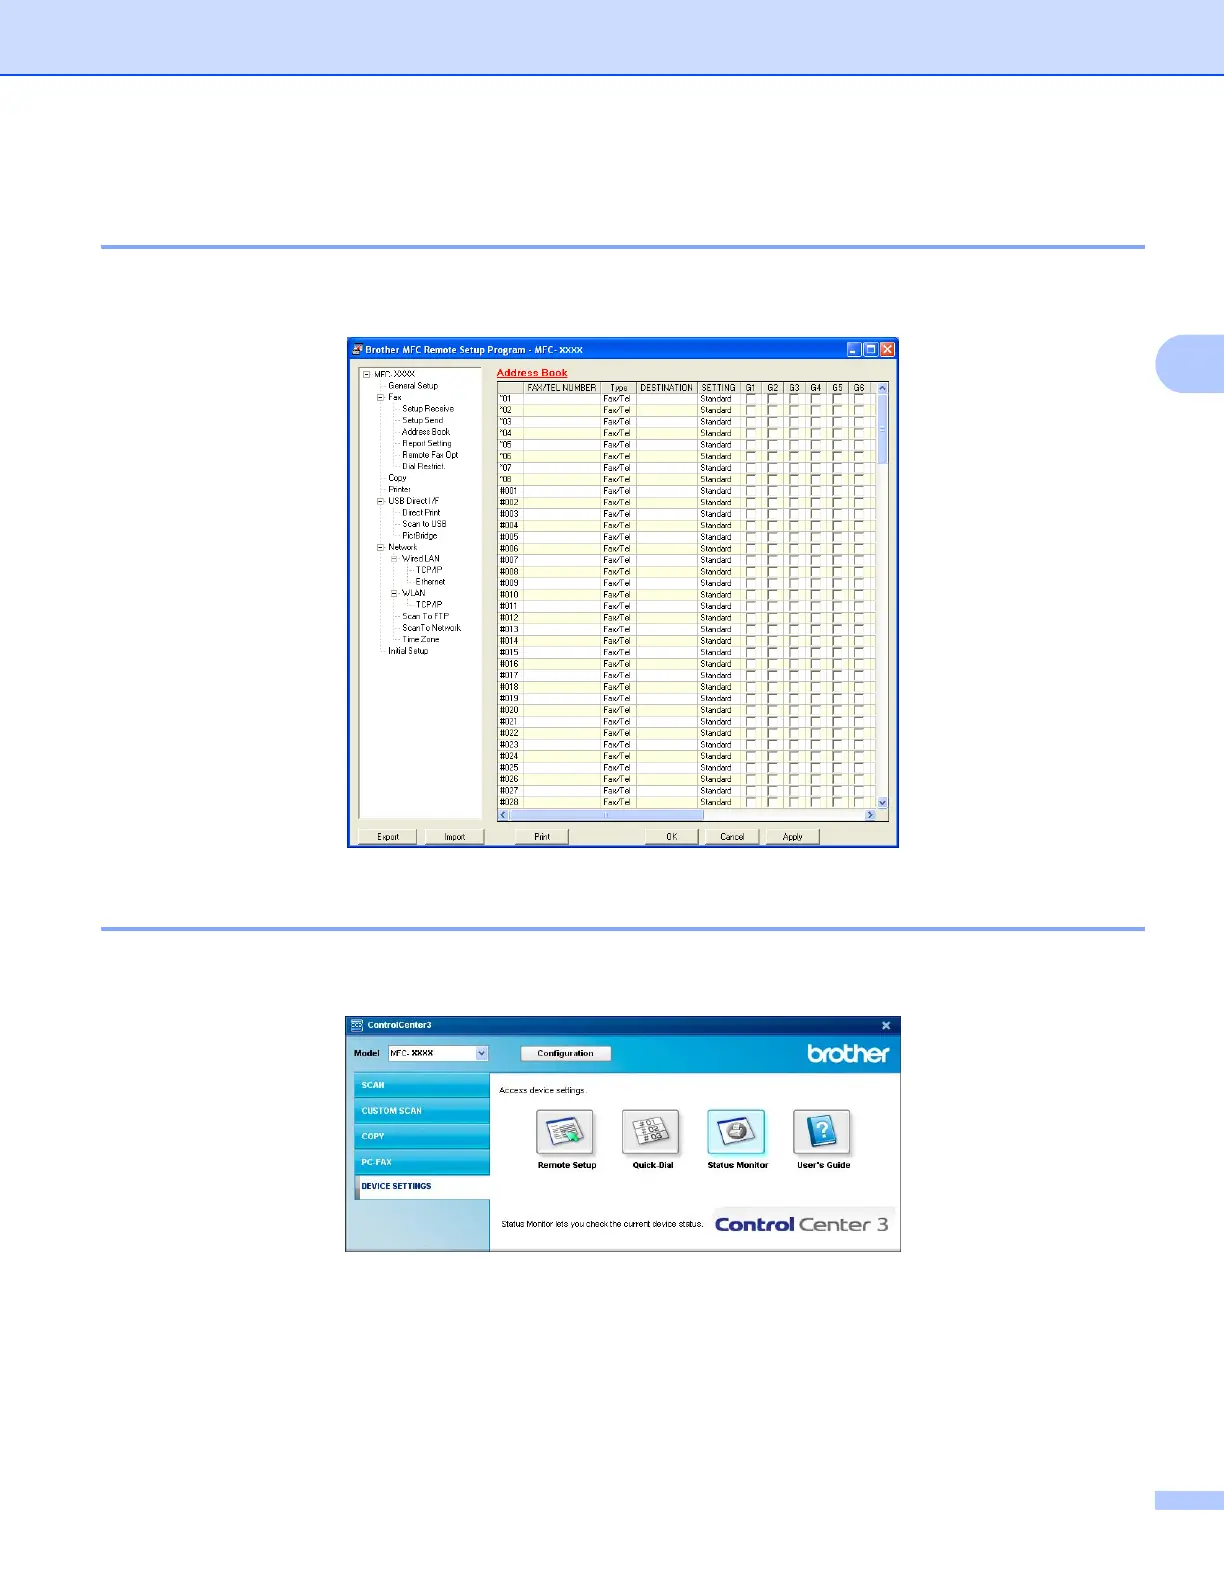Select Scan to USB in the tree
The width and height of the screenshot is (1224, 1584).
[x=424, y=524]
